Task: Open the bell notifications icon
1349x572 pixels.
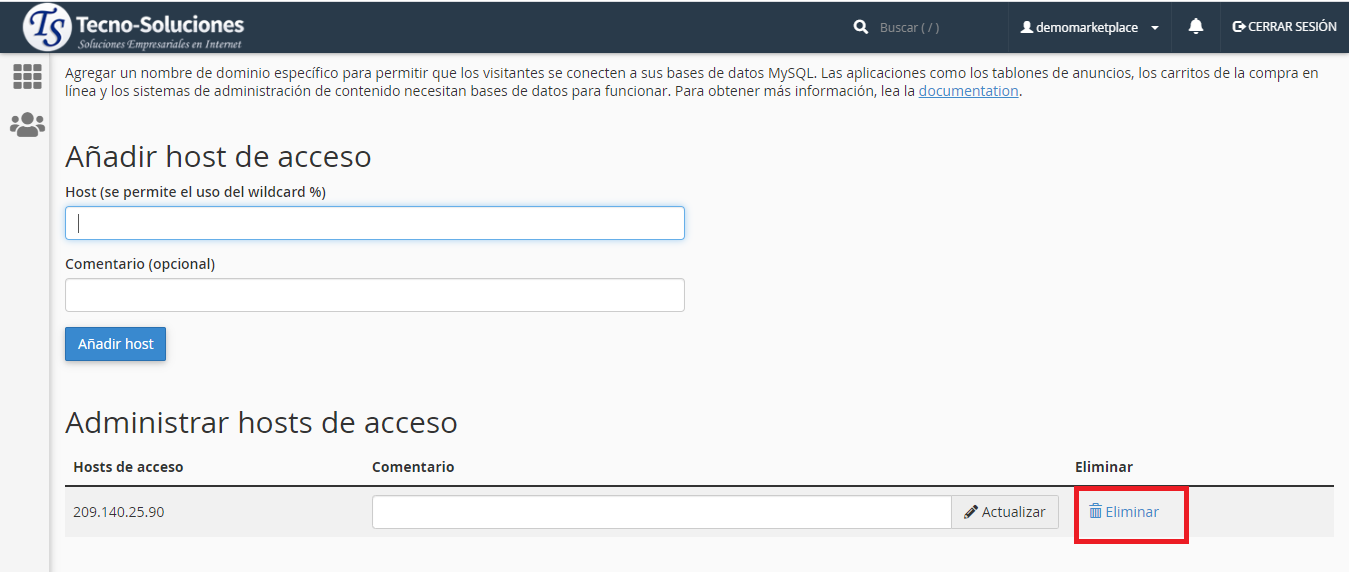Action: click(x=1195, y=27)
